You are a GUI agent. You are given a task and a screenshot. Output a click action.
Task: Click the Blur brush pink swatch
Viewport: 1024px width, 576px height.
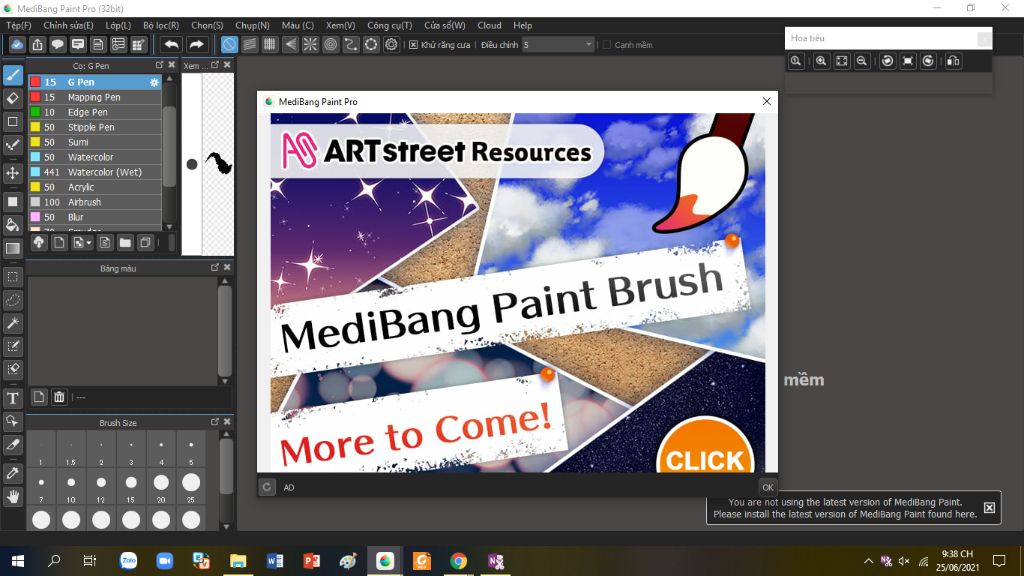[x=35, y=217]
